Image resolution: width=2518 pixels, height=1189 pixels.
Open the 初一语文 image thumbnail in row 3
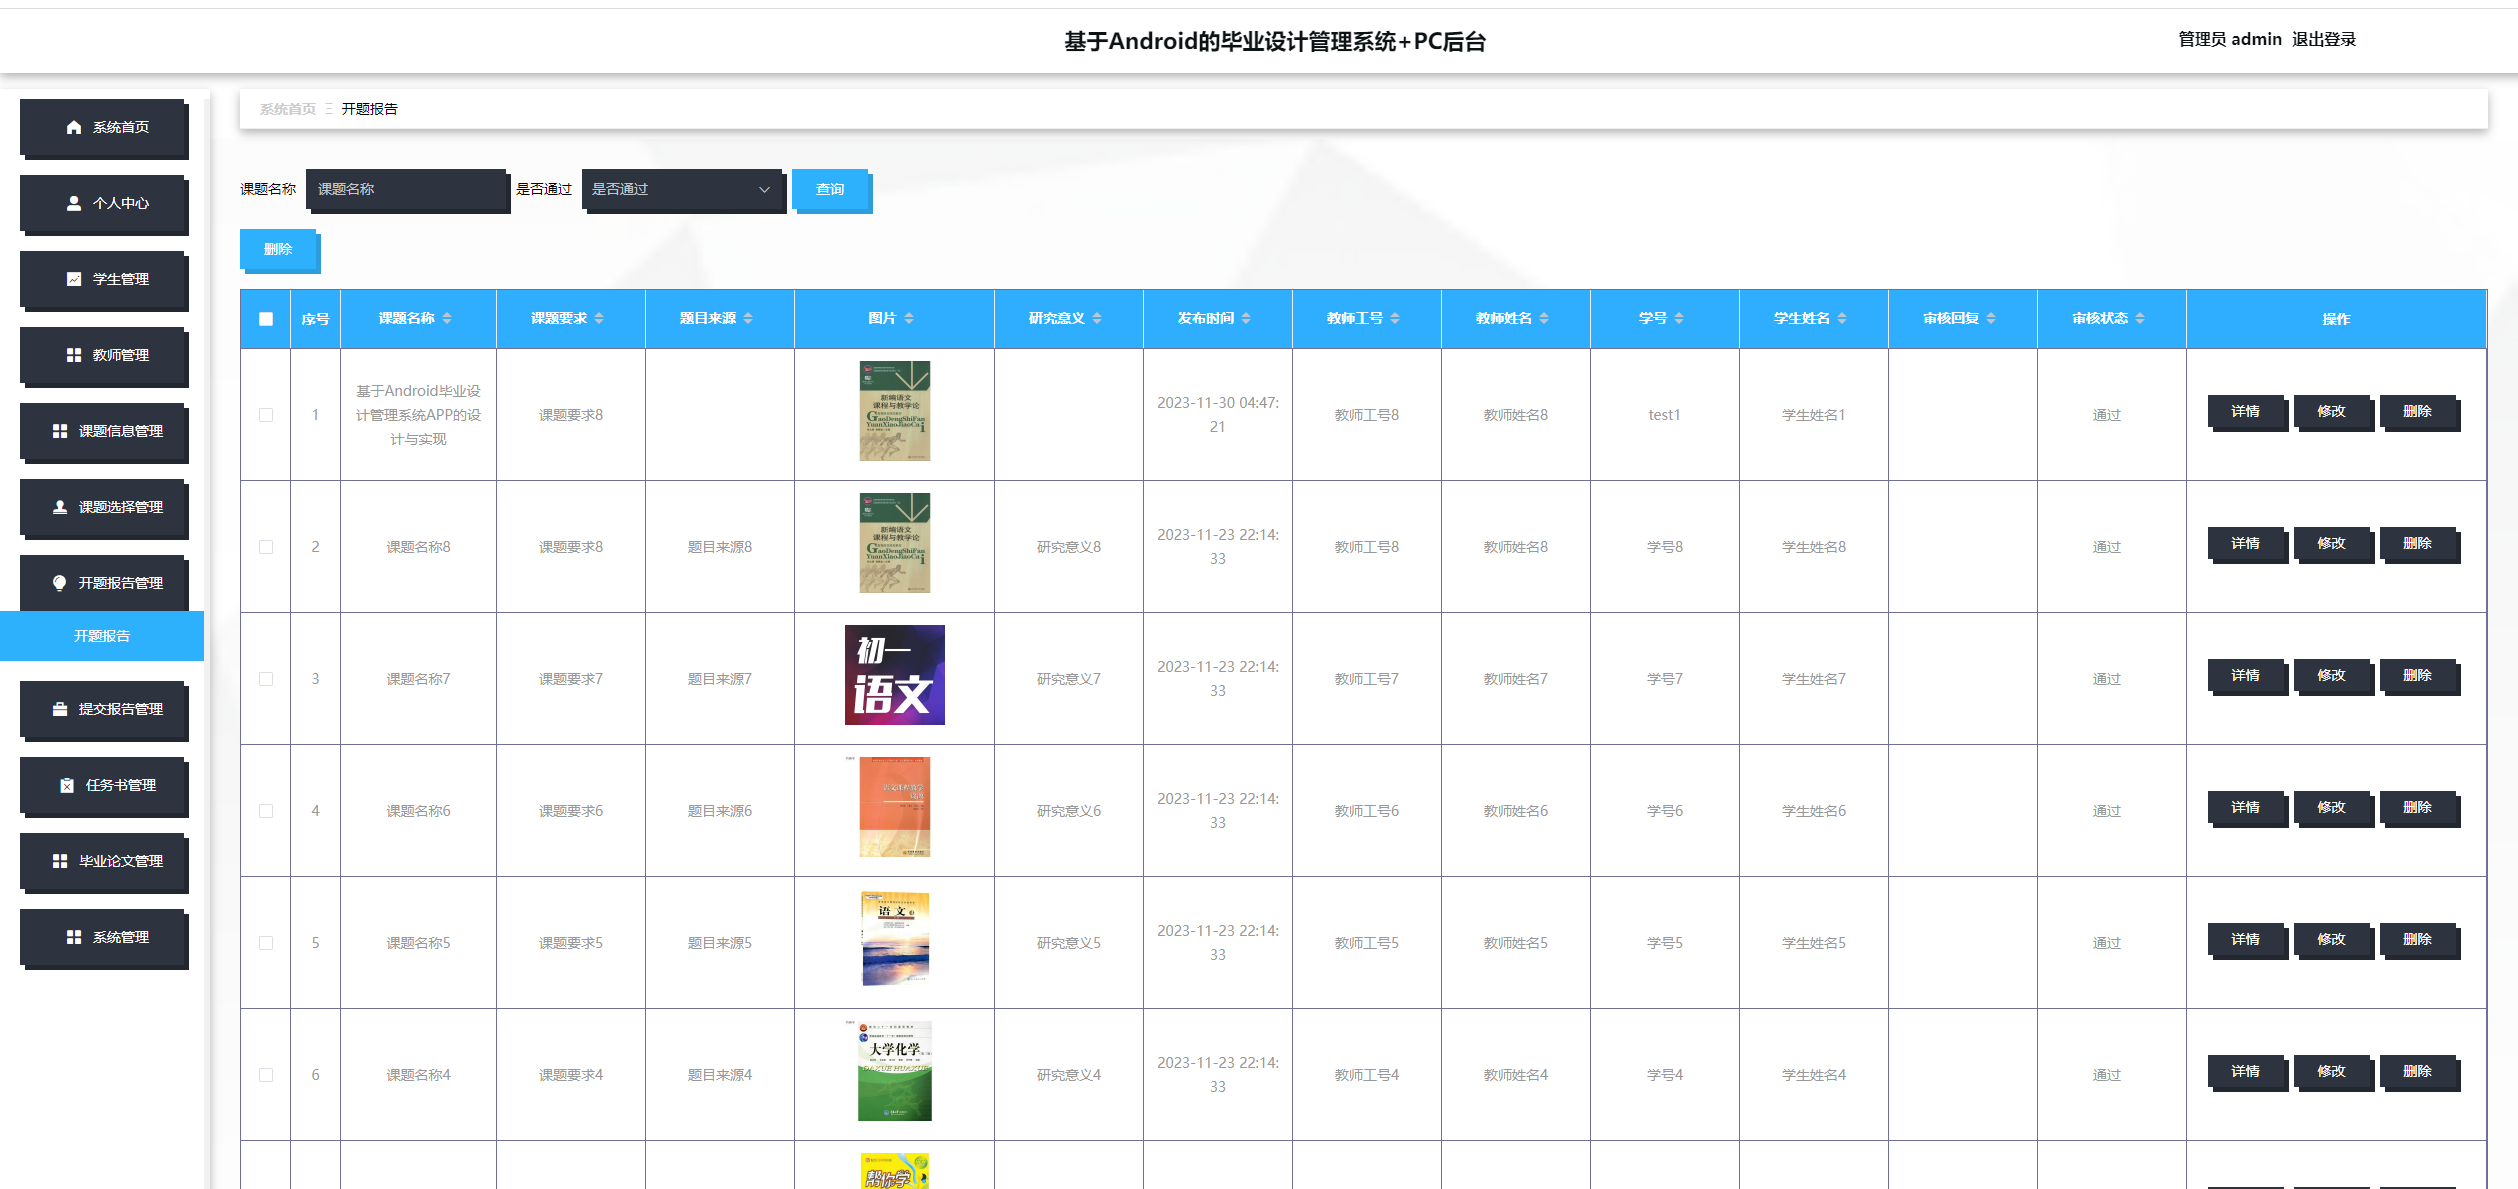coord(893,674)
